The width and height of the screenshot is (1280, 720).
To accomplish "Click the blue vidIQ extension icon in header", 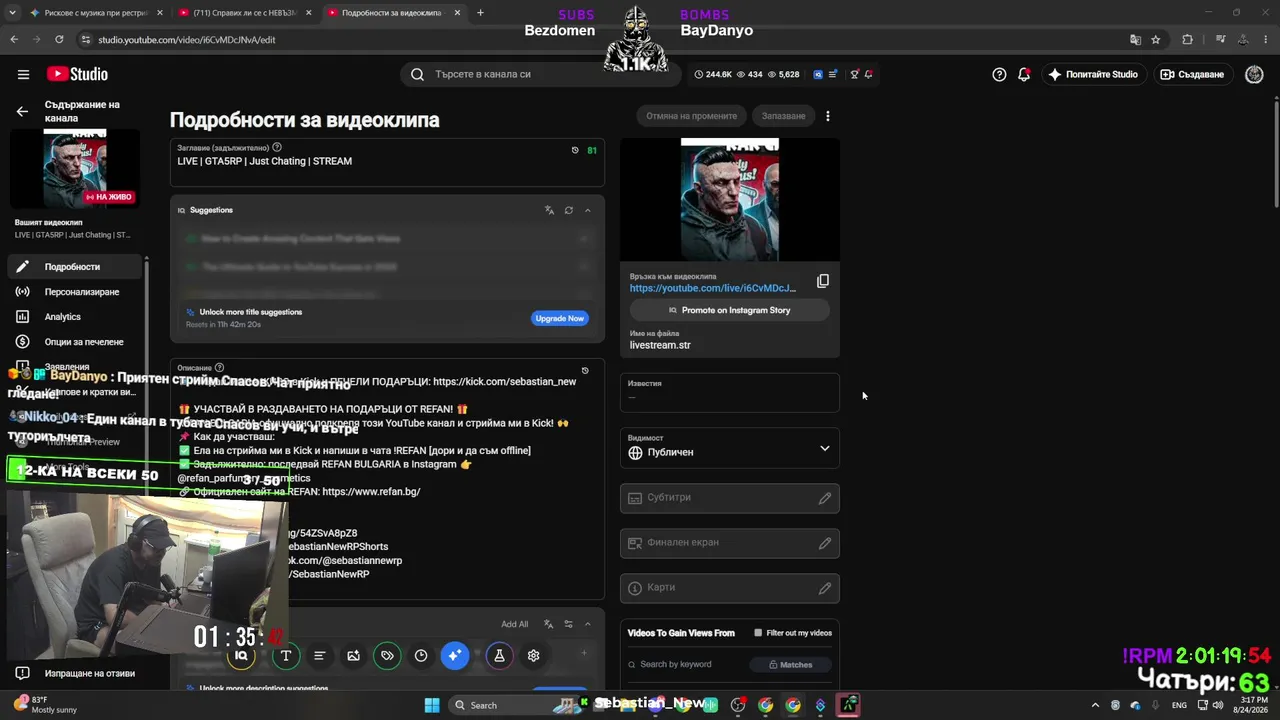I will point(818,74).
